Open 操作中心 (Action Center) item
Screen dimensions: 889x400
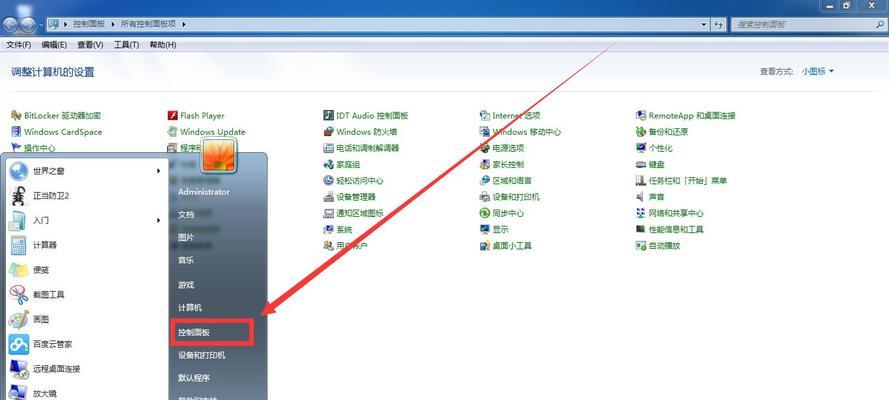tap(33, 148)
